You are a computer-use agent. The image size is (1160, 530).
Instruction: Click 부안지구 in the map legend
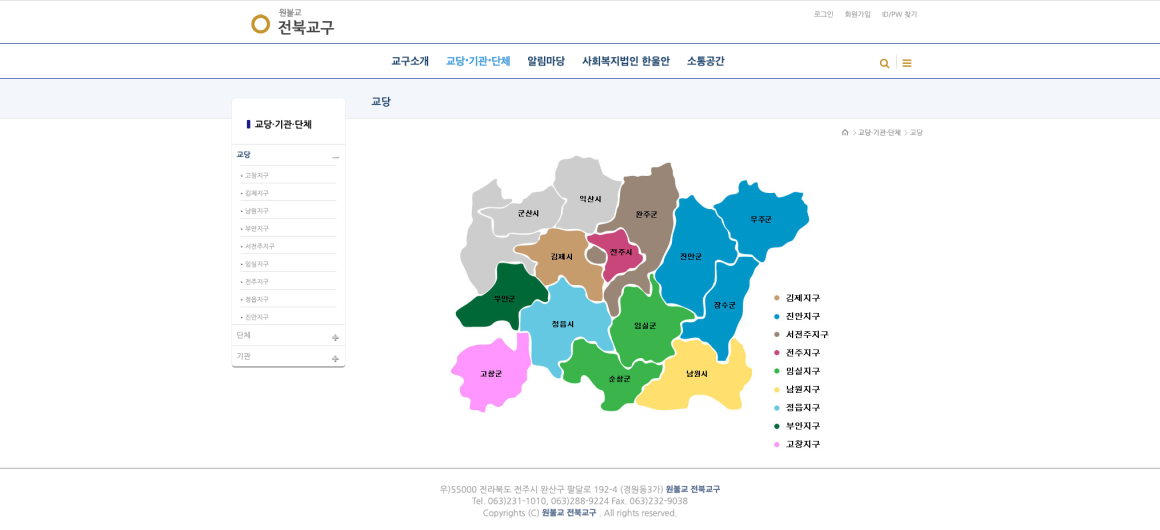click(803, 426)
